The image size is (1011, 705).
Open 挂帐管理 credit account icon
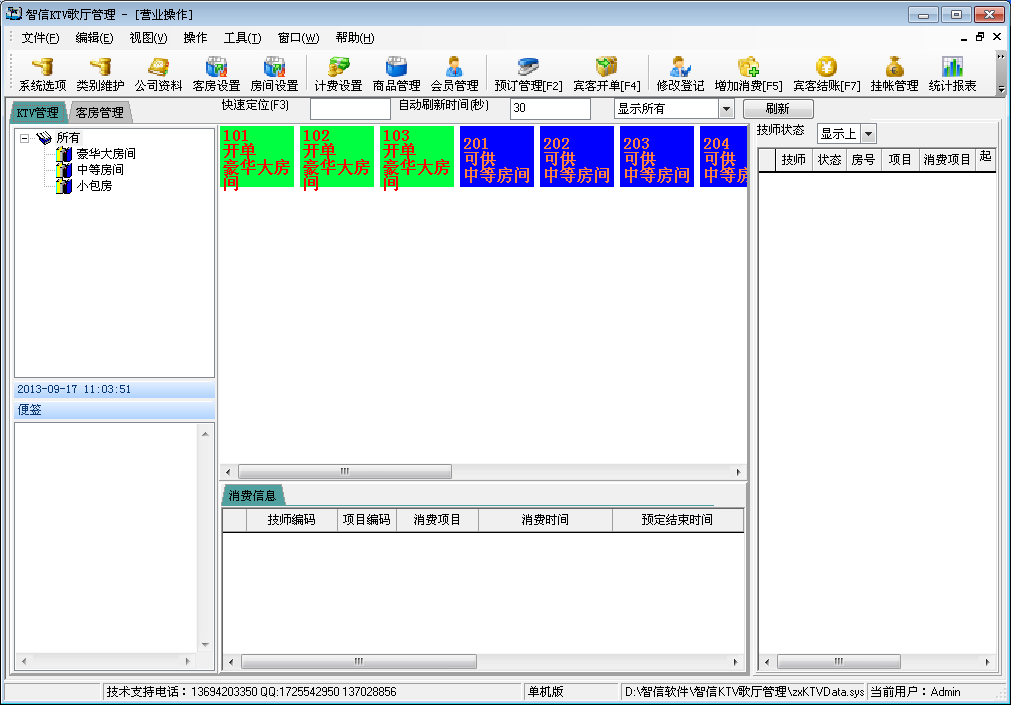pos(894,74)
